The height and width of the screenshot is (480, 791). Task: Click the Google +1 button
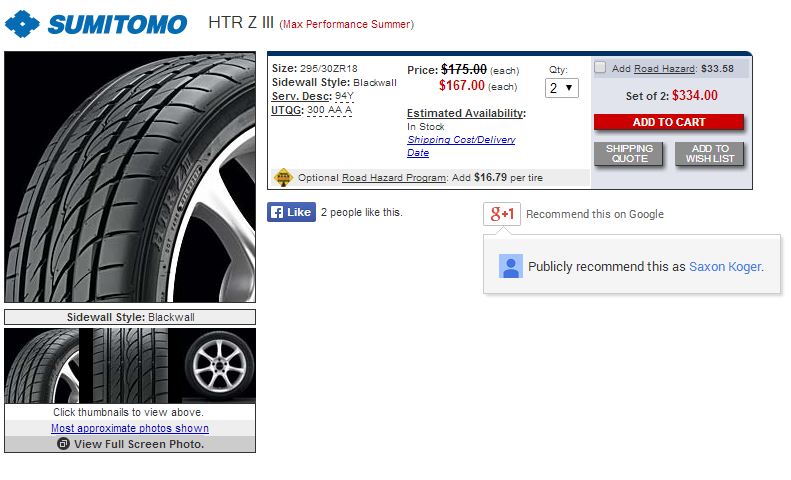coord(501,214)
